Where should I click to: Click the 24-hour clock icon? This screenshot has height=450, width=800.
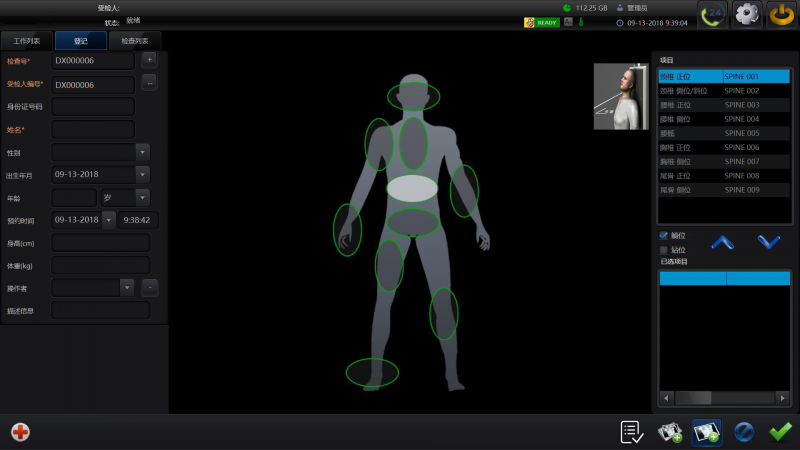pyautogui.click(x=713, y=14)
